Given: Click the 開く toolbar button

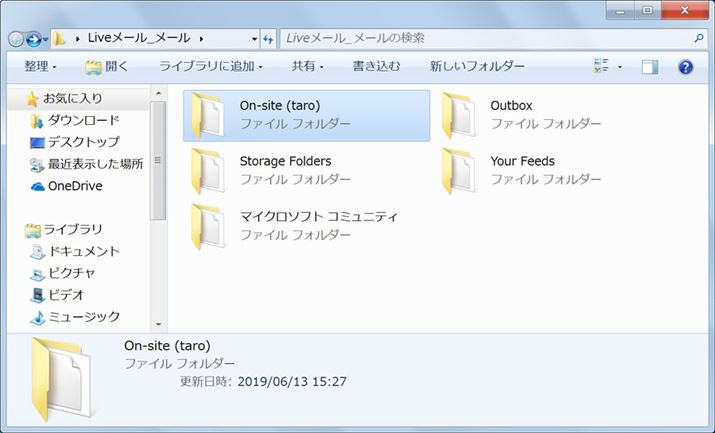Looking at the screenshot, I should point(107,67).
